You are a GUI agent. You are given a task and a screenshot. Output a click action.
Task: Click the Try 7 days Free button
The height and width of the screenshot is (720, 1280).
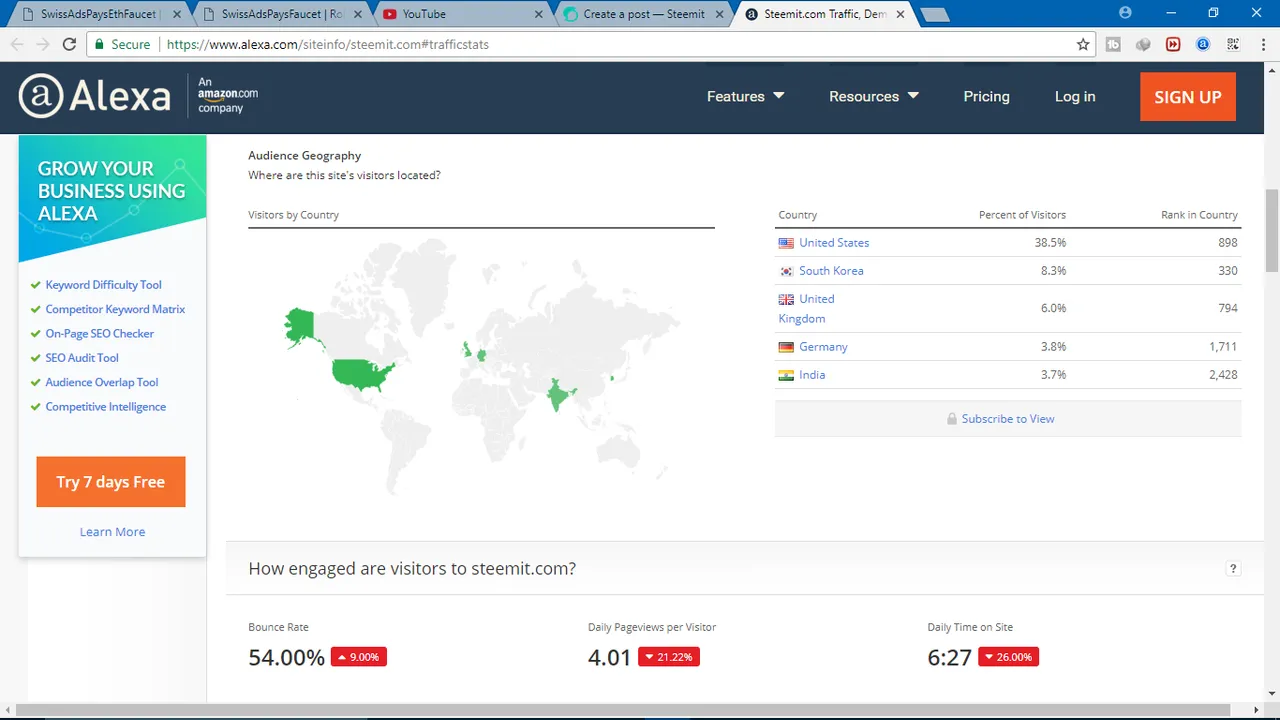(111, 482)
